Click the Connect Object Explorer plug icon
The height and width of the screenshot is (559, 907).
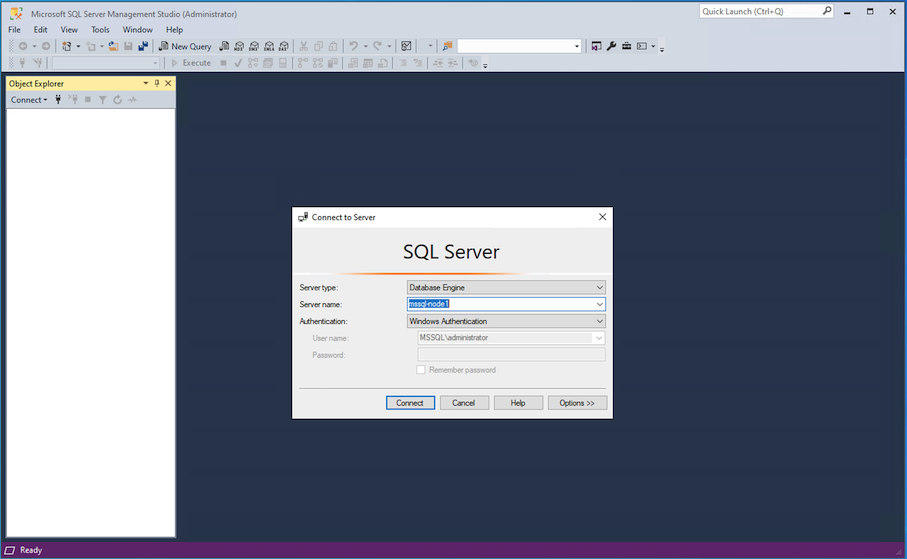click(58, 100)
